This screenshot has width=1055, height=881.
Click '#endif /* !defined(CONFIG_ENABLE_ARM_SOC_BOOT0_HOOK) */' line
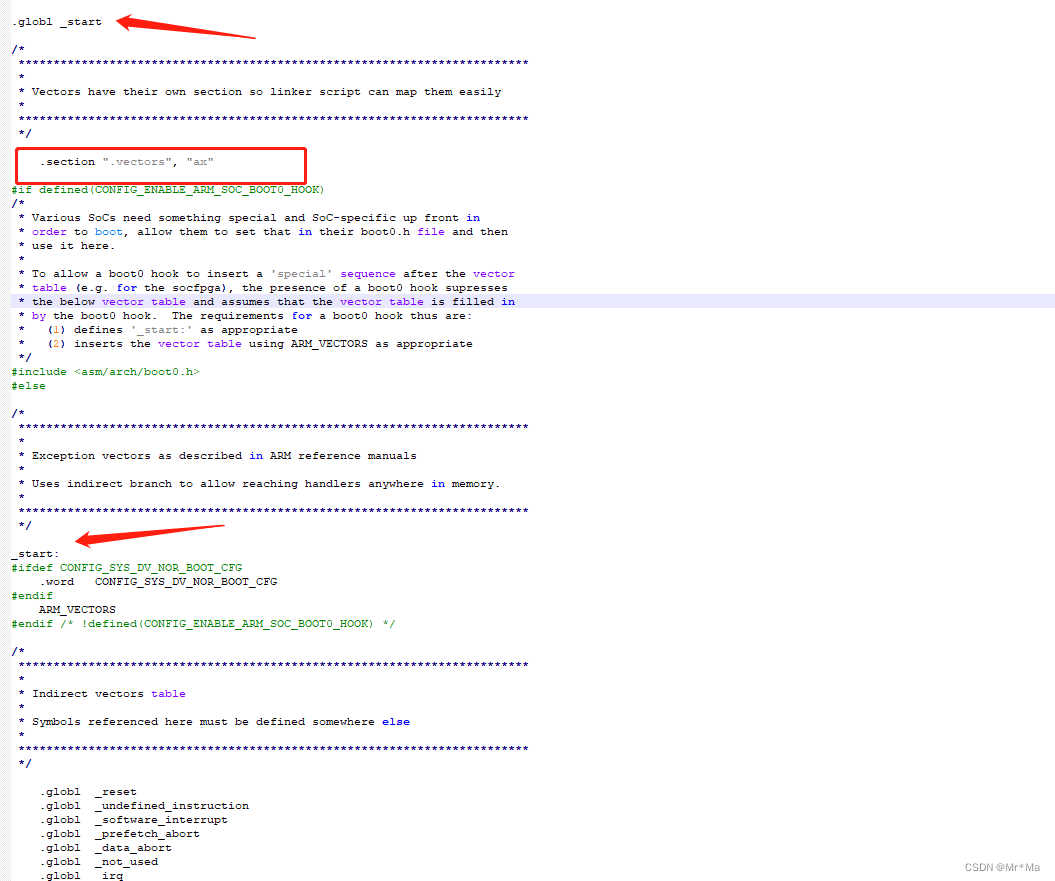pyautogui.click(x=203, y=624)
